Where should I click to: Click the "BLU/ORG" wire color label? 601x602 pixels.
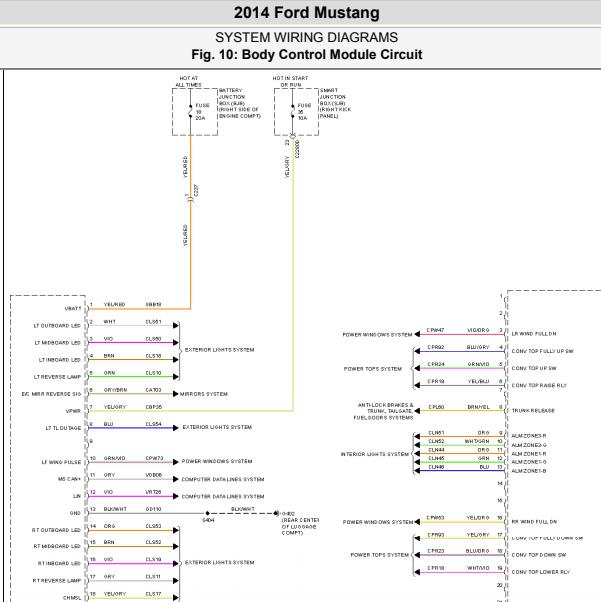pyautogui.click(x=478, y=551)
